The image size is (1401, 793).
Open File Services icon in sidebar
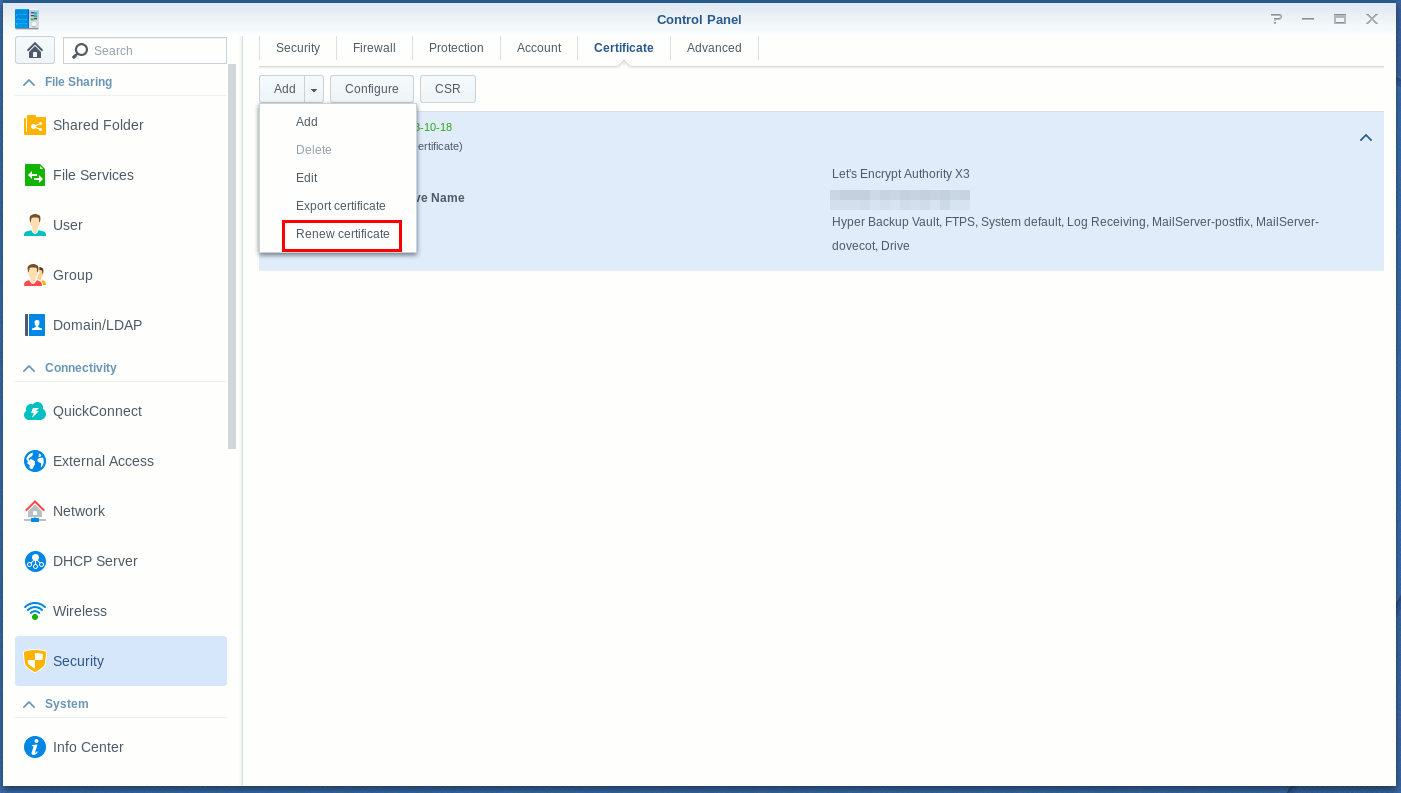click(35, 175)
